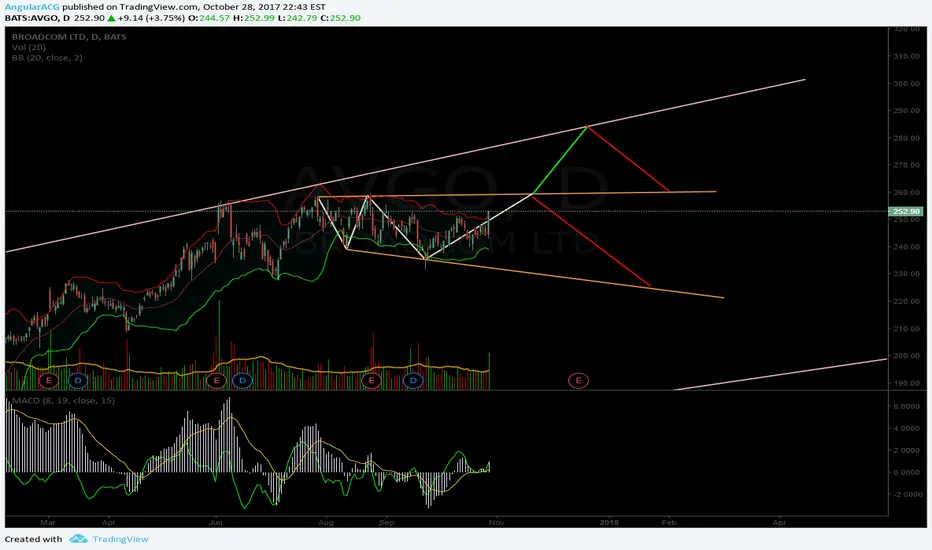Screen dimensions: 932x550
Task: Click the L:242.79 low value
Action: click(298, 18)
